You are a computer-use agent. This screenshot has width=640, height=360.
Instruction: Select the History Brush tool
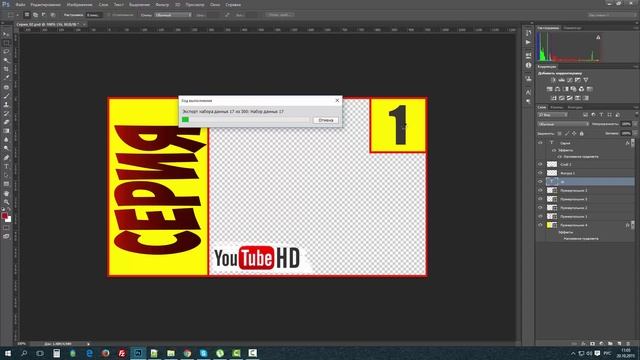[x=6, y=113]
